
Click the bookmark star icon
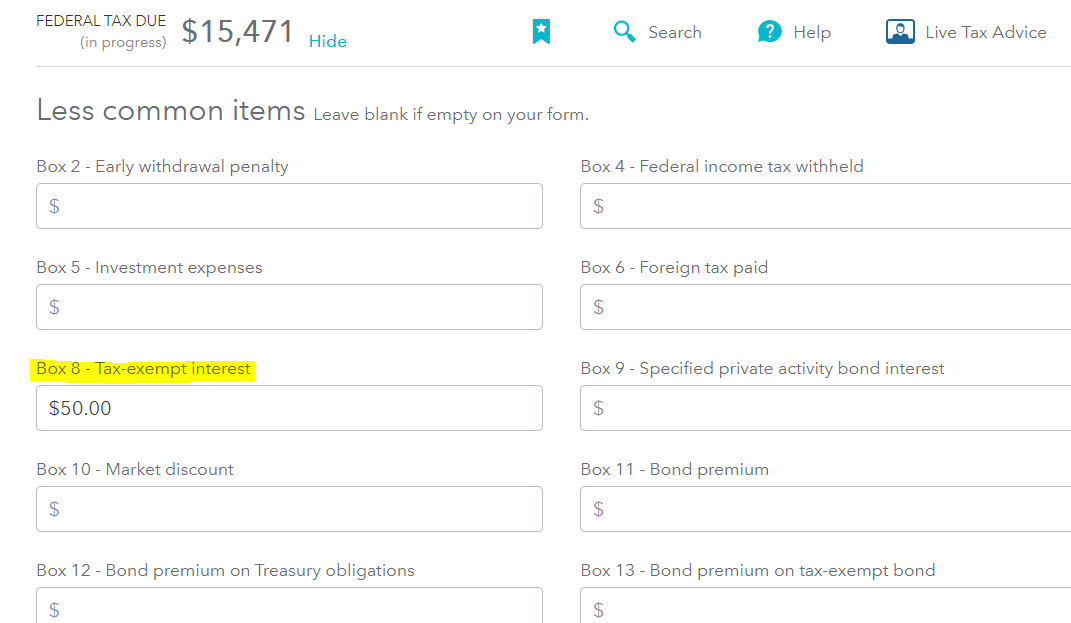541,31
